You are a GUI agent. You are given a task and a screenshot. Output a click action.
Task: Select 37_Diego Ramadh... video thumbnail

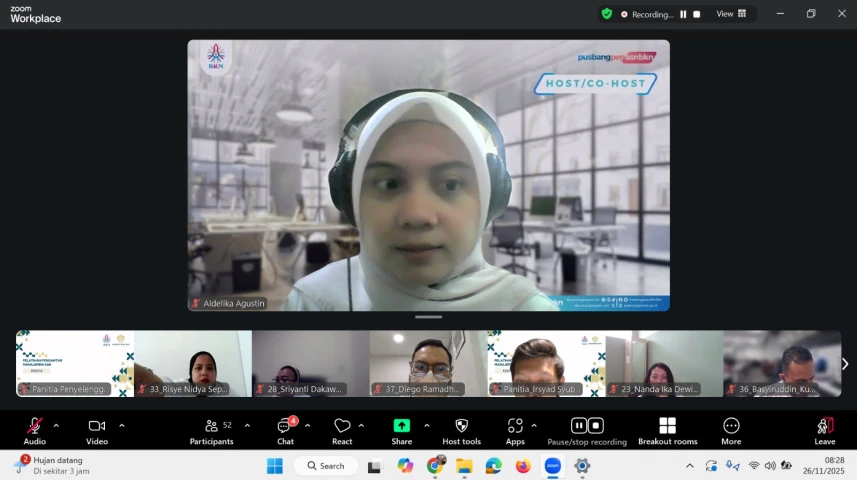tap(429, 364)
